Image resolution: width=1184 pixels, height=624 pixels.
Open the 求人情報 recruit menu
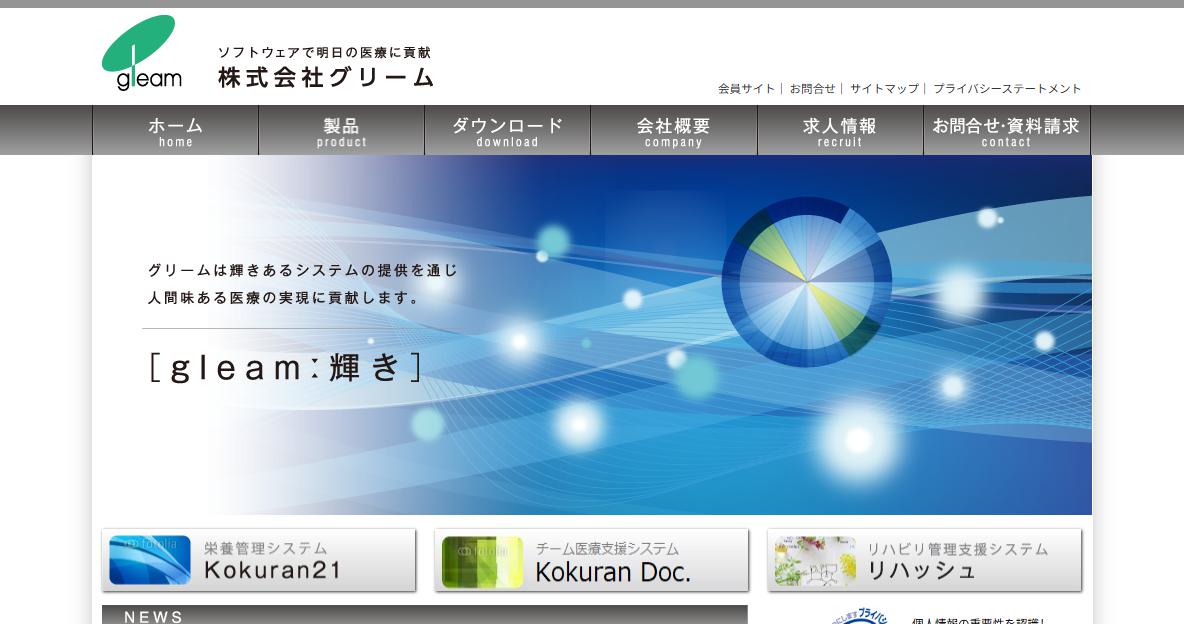tap(840, 131)
